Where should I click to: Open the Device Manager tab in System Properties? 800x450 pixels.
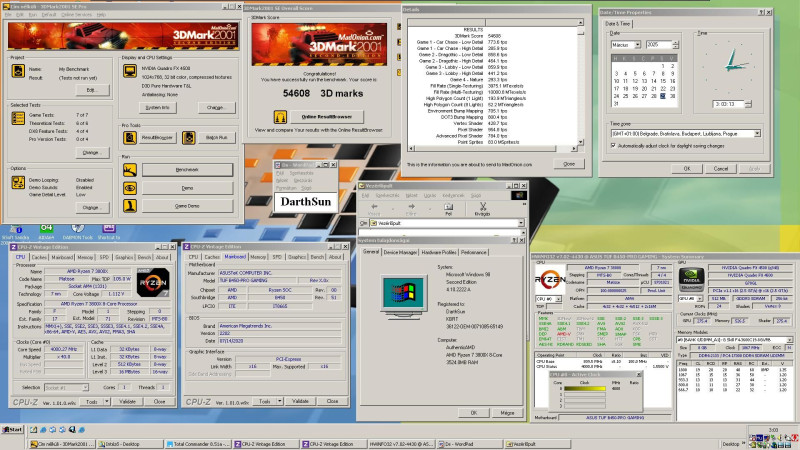pyautogui.click(x=400, y=253)
